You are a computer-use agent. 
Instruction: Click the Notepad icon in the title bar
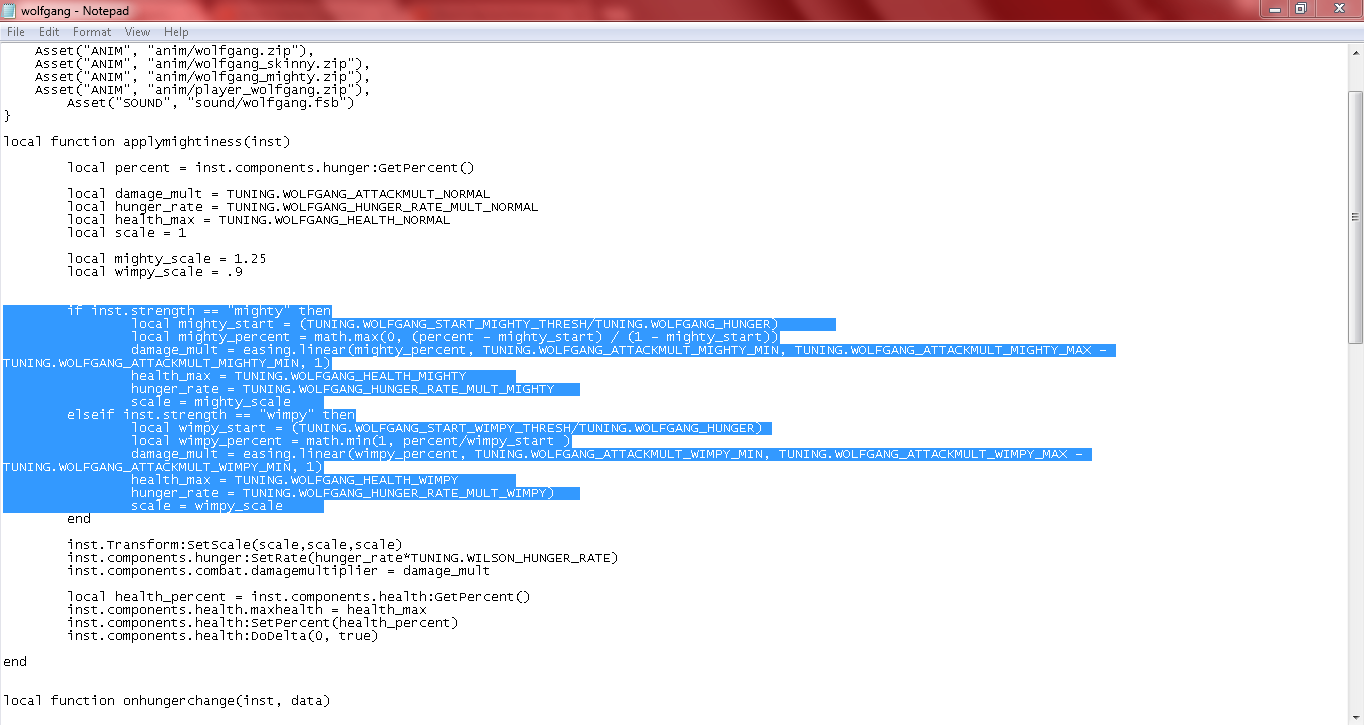pos(10,9)
